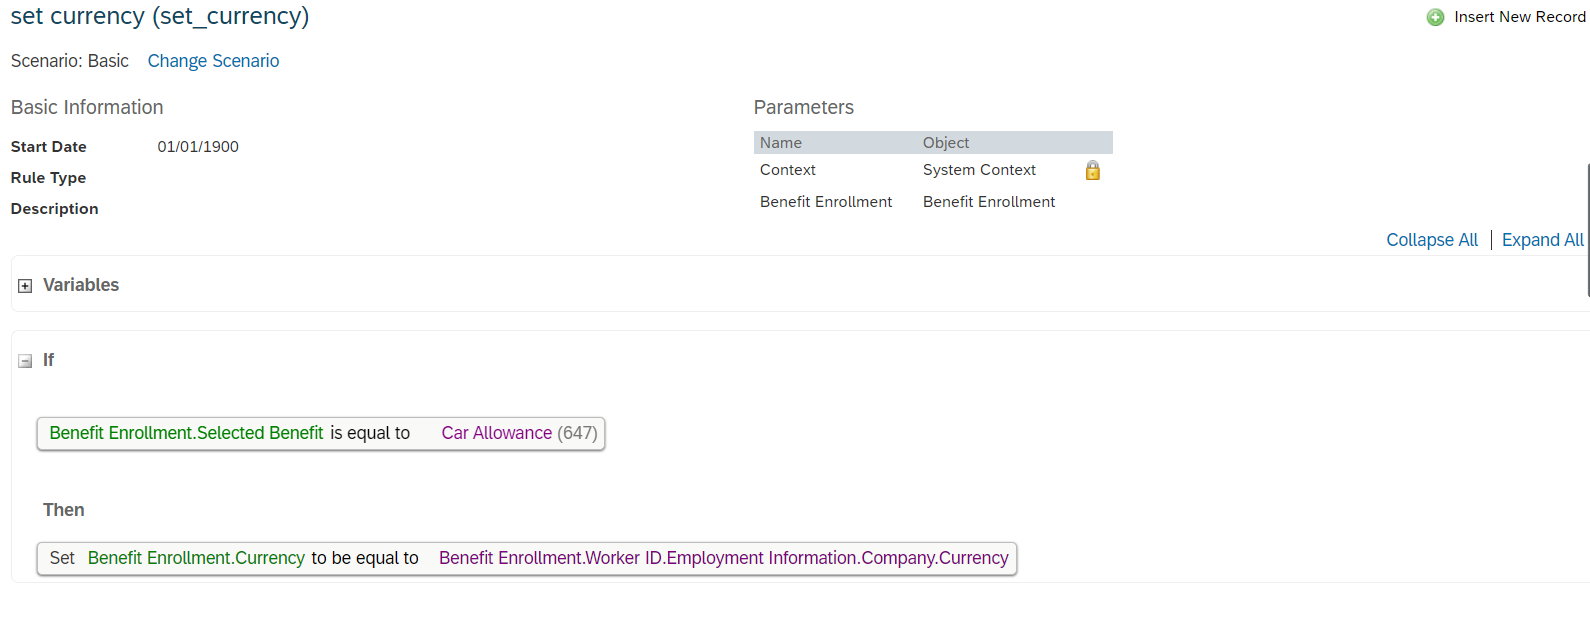Expand the Variables section plus icon
The width and height of the screenshot is (1590, 620).
(25, 286)
